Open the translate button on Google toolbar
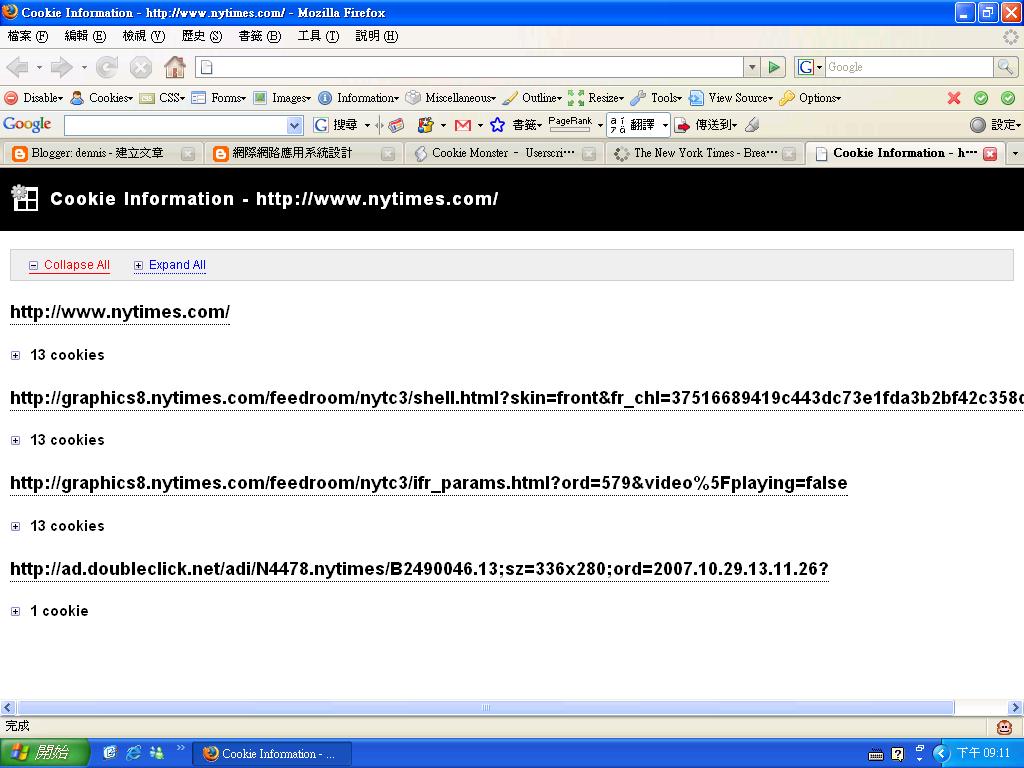Image resolution: width=1024 pixels, height=768 pixels. (637, 125)
